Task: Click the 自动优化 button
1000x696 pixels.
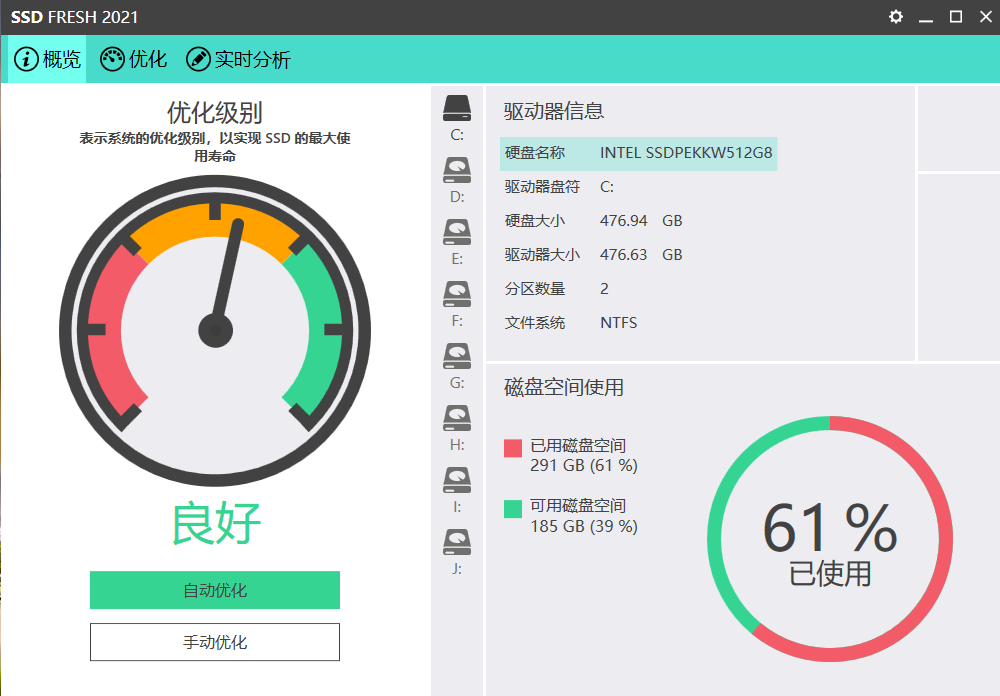Action: [215, 590]
